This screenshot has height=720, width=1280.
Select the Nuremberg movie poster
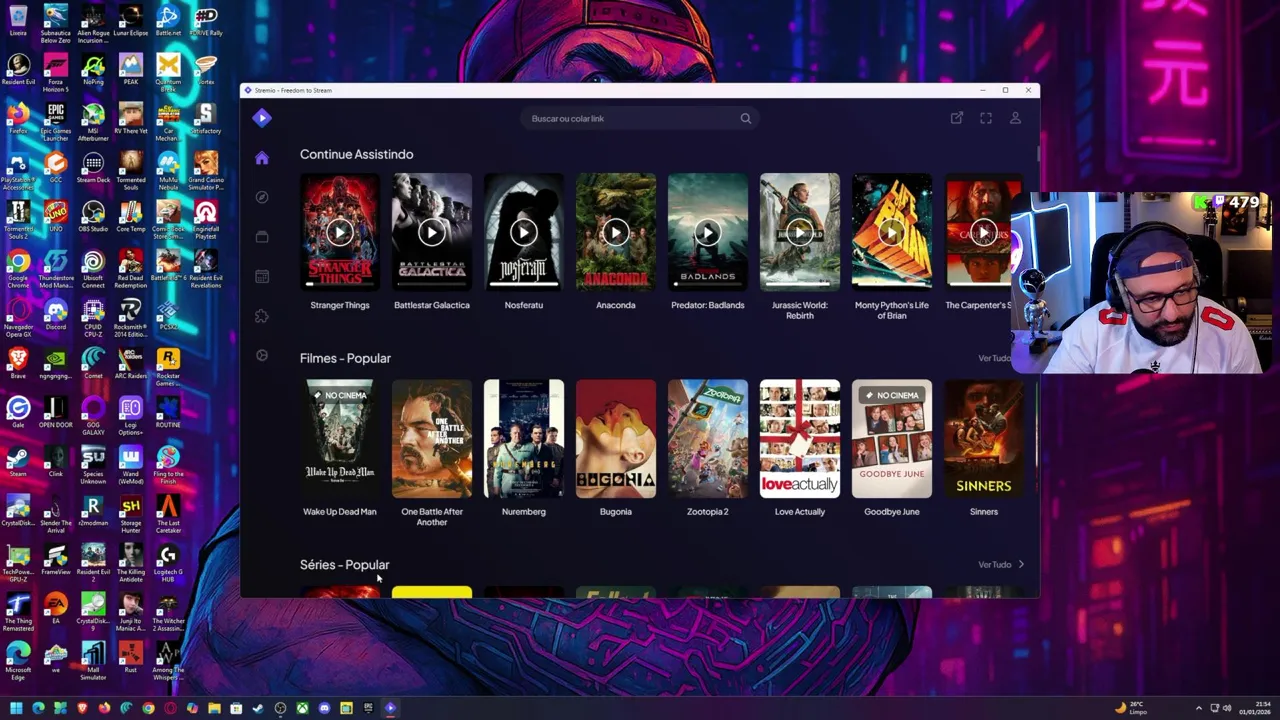click(x=524, y=439)
